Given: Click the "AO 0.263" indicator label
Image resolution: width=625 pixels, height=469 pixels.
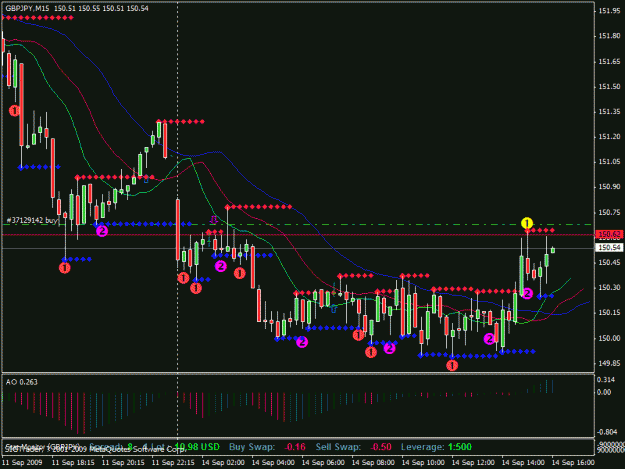Looking at the screenshot, I should pos(22,382).
